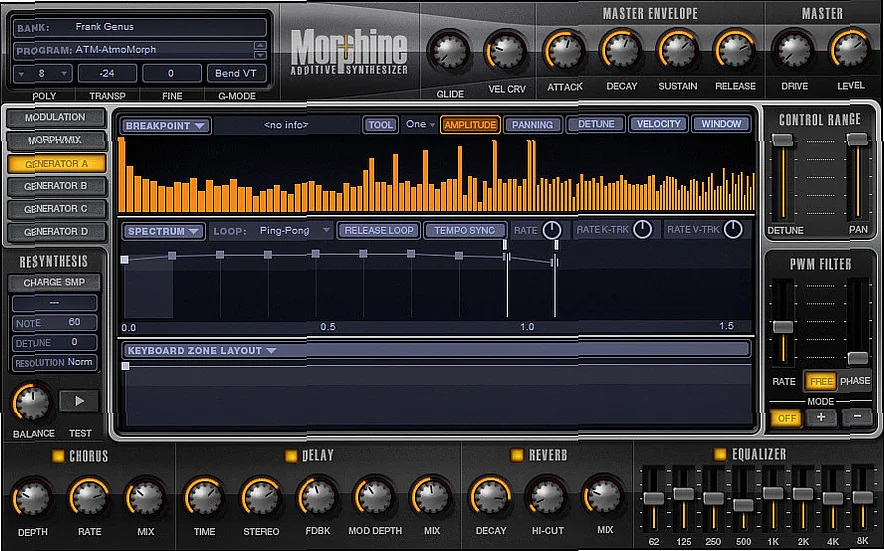Click the Delay Time knob
884x551 pixels.
(204, 498)
